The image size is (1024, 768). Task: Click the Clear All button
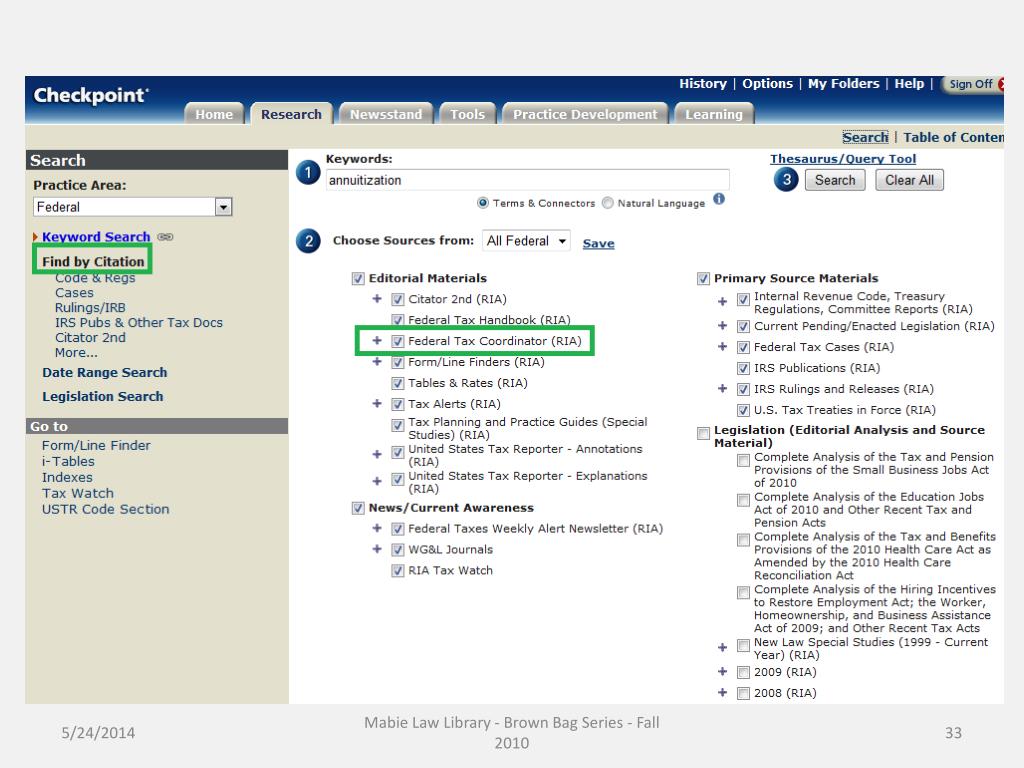[x=909, y=180]
